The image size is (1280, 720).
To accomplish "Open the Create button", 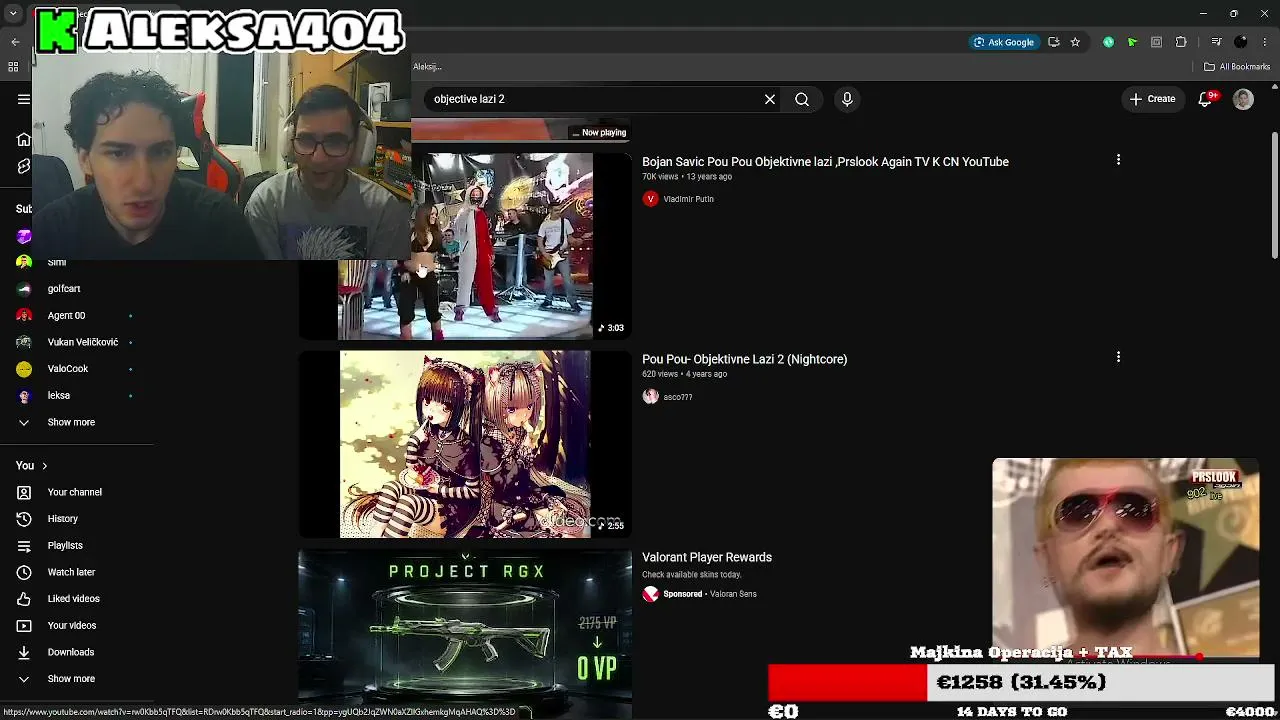I will coord(1152,99).
